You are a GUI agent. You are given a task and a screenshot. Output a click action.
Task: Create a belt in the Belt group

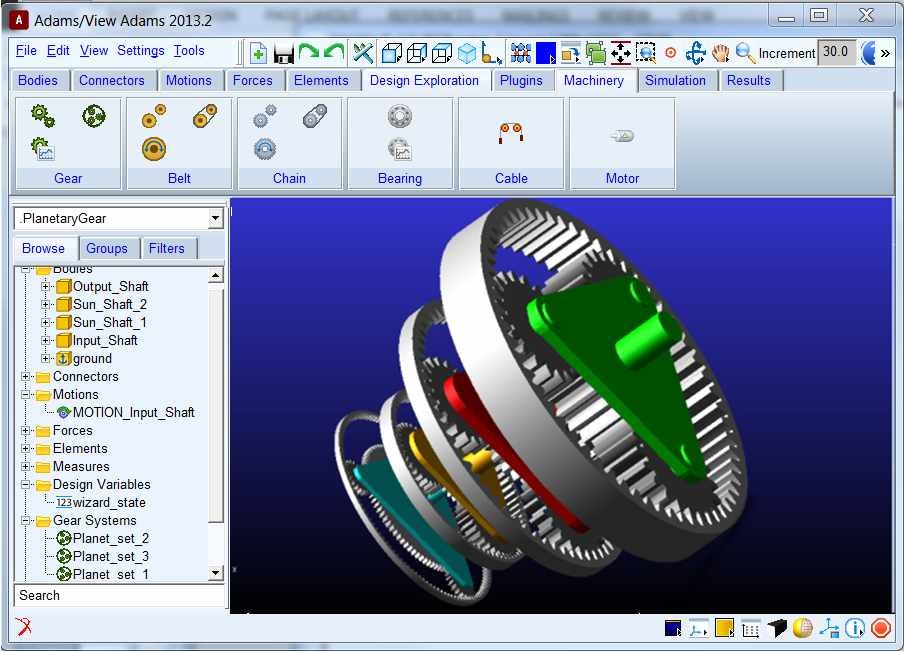pyautogui.click(x=205, y=116)
